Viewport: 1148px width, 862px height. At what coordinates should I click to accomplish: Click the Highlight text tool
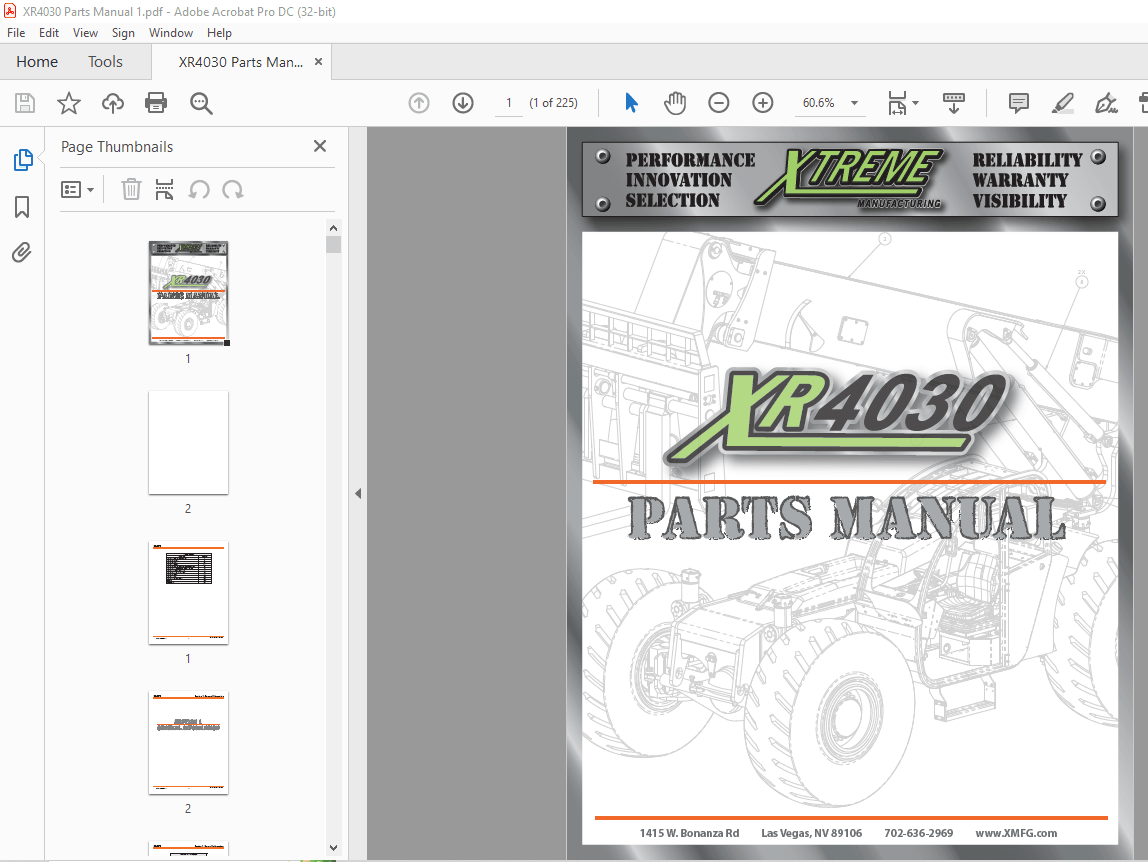(1062, 103)
